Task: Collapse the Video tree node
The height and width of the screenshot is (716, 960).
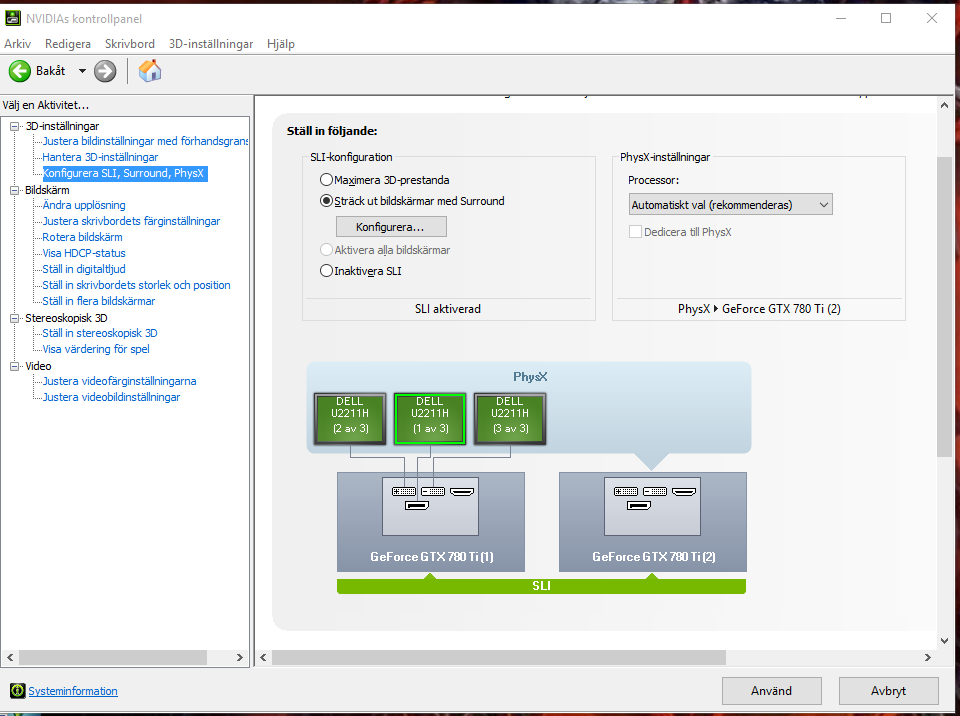Action: pyautogui.click(x=15, y=366)
